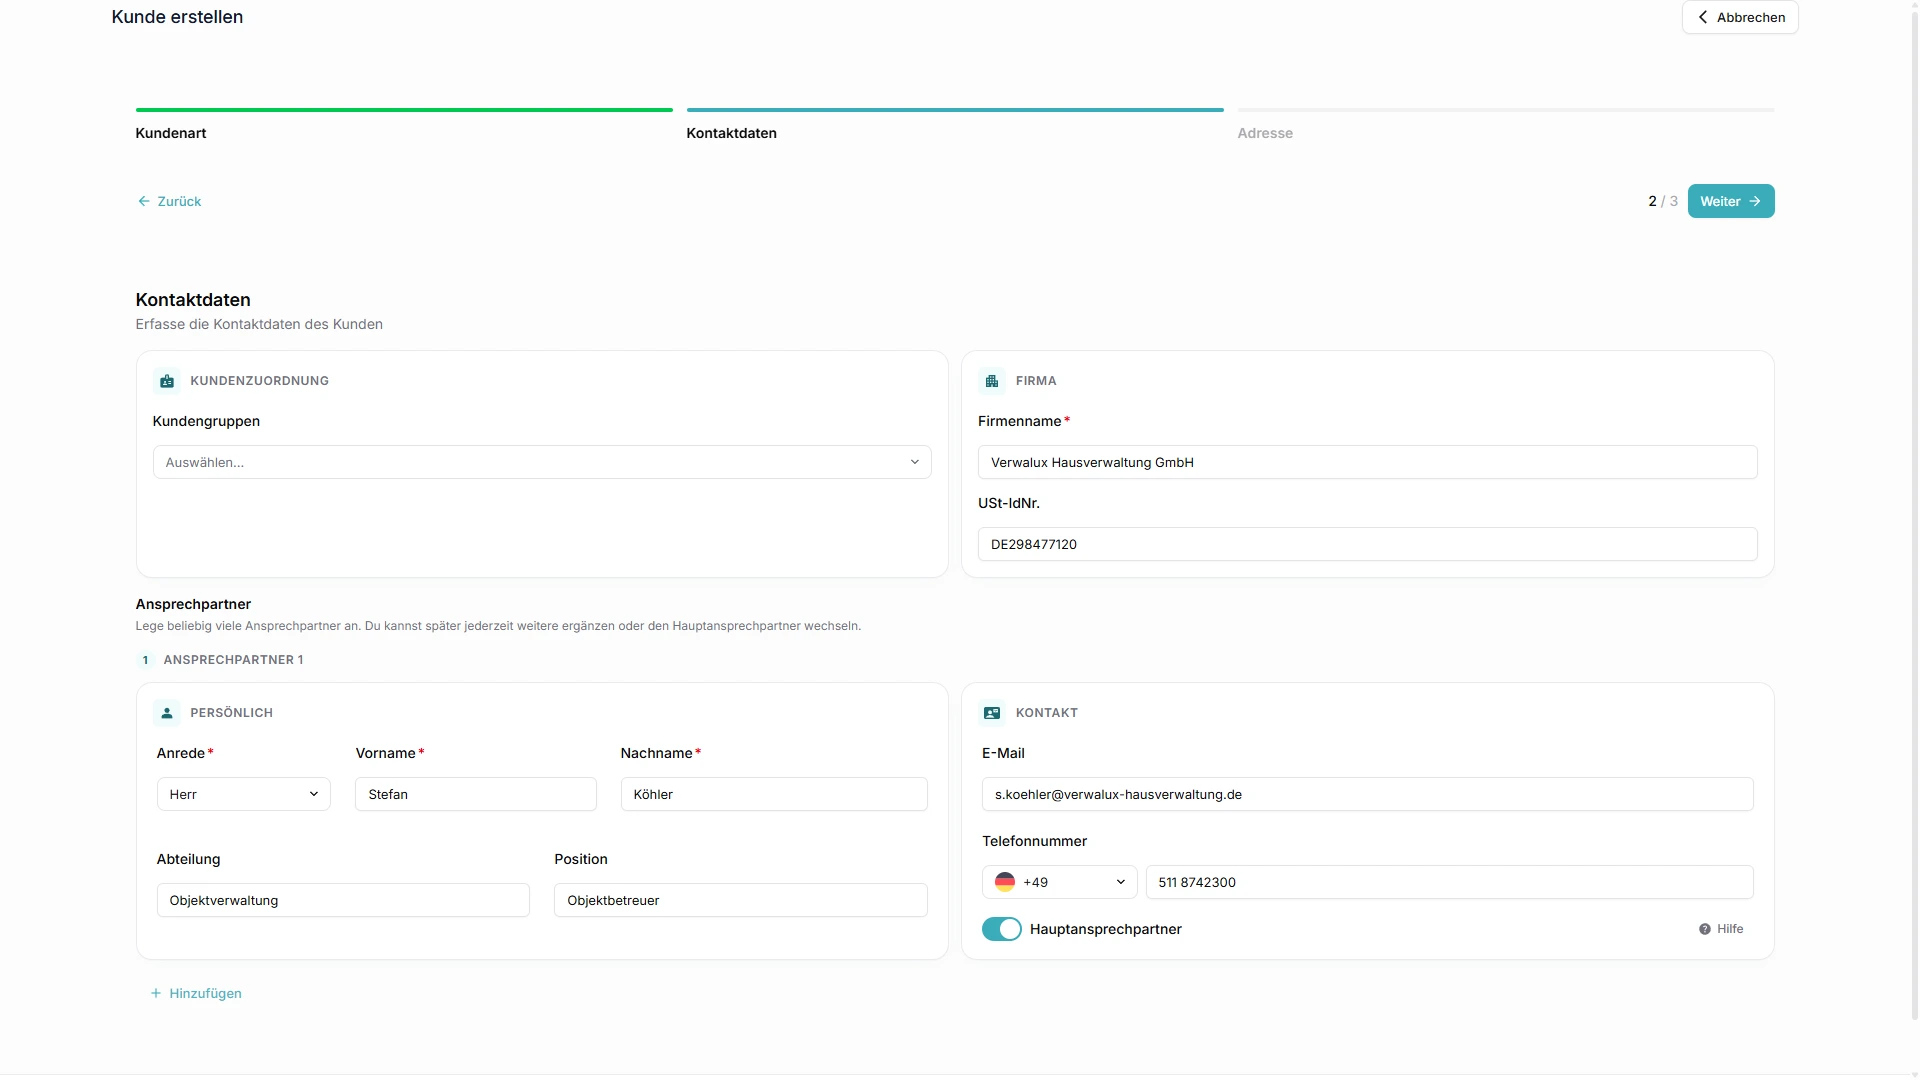Screen dimensions: 1920x1080
Task: Click the plus icon next to Hinzufügen
Action: (156, 993)
